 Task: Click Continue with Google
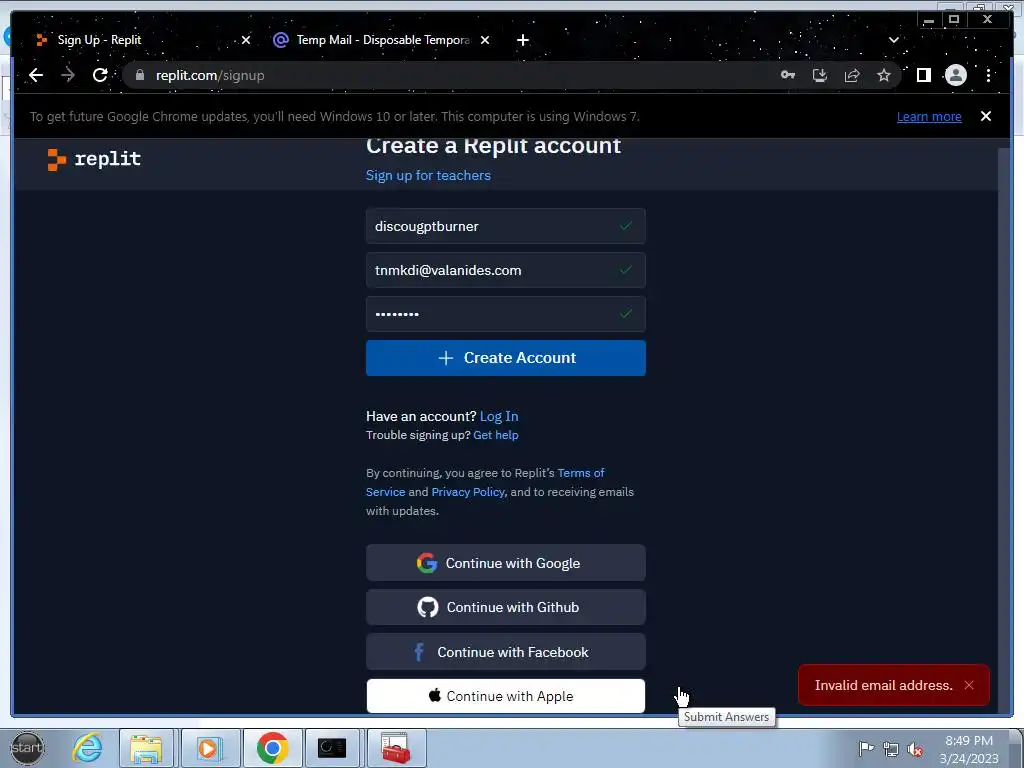click(505, 563)
